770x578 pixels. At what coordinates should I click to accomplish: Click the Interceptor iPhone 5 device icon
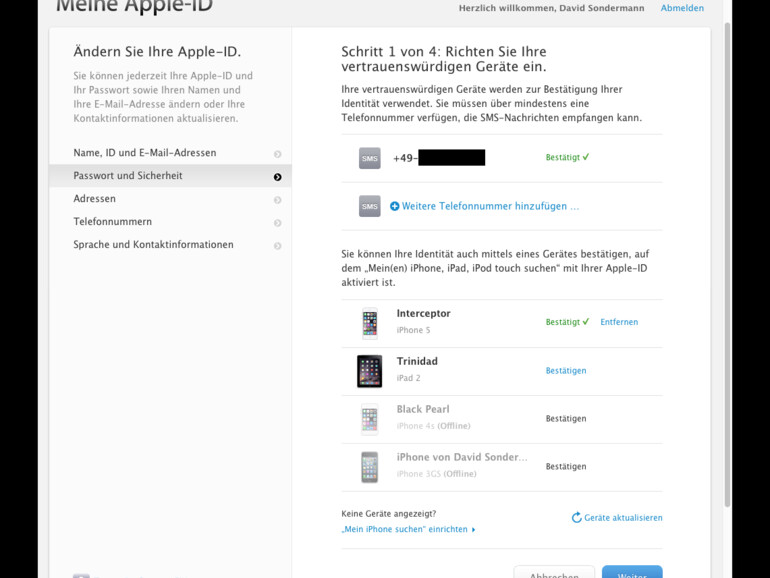click(369, 323)
